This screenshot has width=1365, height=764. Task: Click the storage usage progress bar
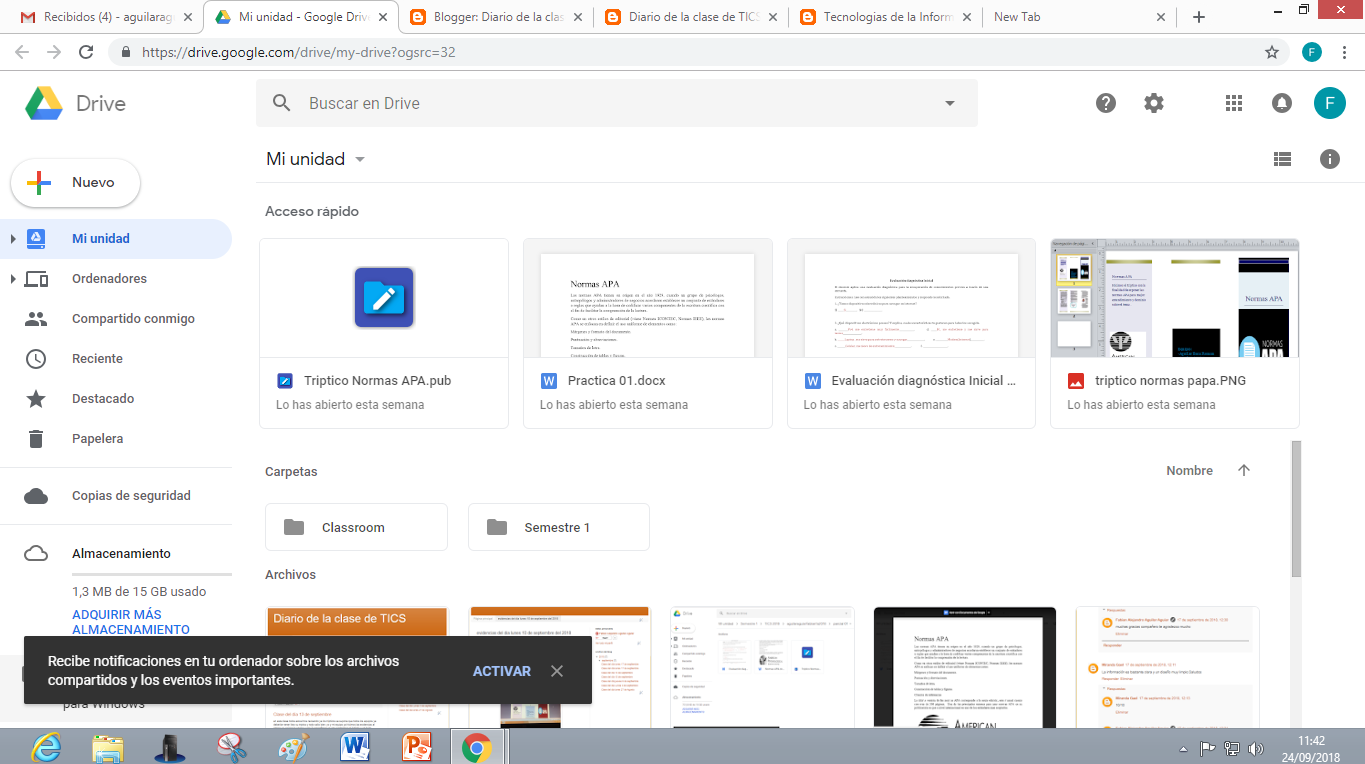[151, 575]
